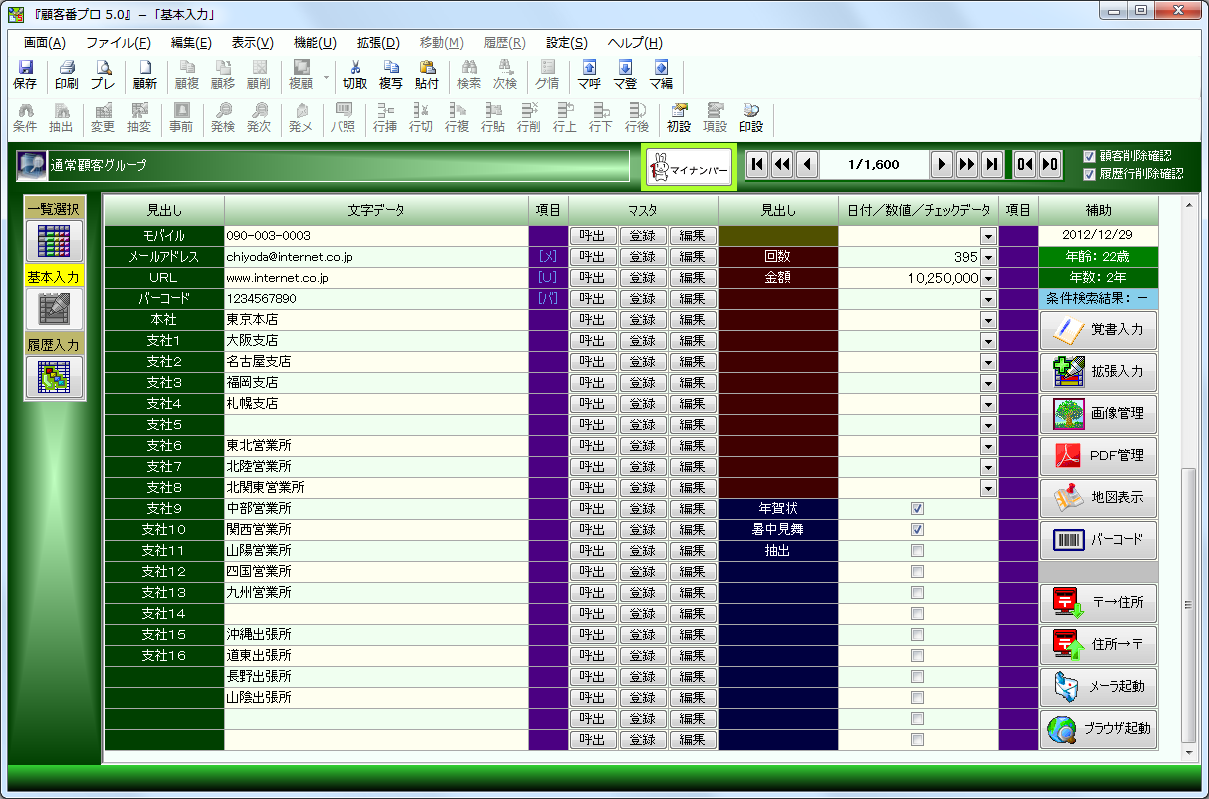
Task: Check the checkbox in the 九州営業所 row
Action: point(917,593)
